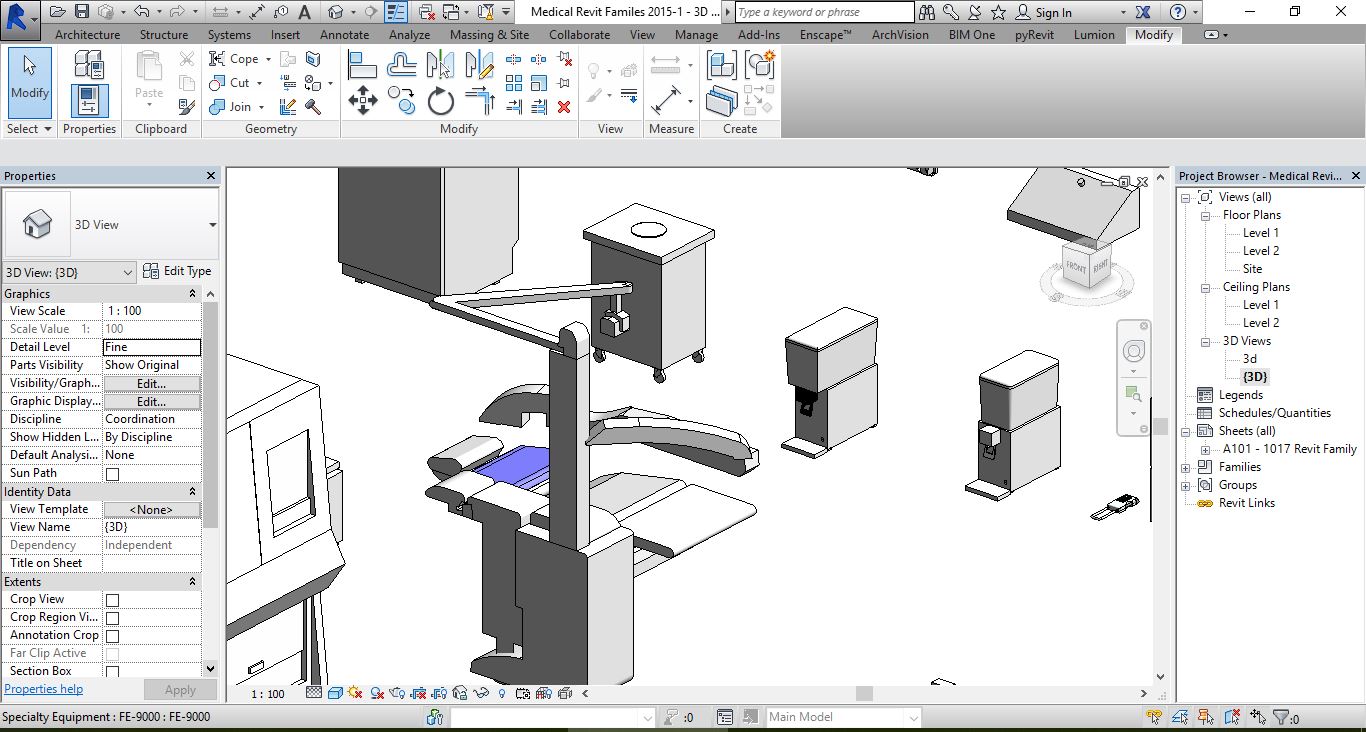Click the Rotate tool icon
The width and height of the screenshot is (1366, 732).
click(441, 101)
